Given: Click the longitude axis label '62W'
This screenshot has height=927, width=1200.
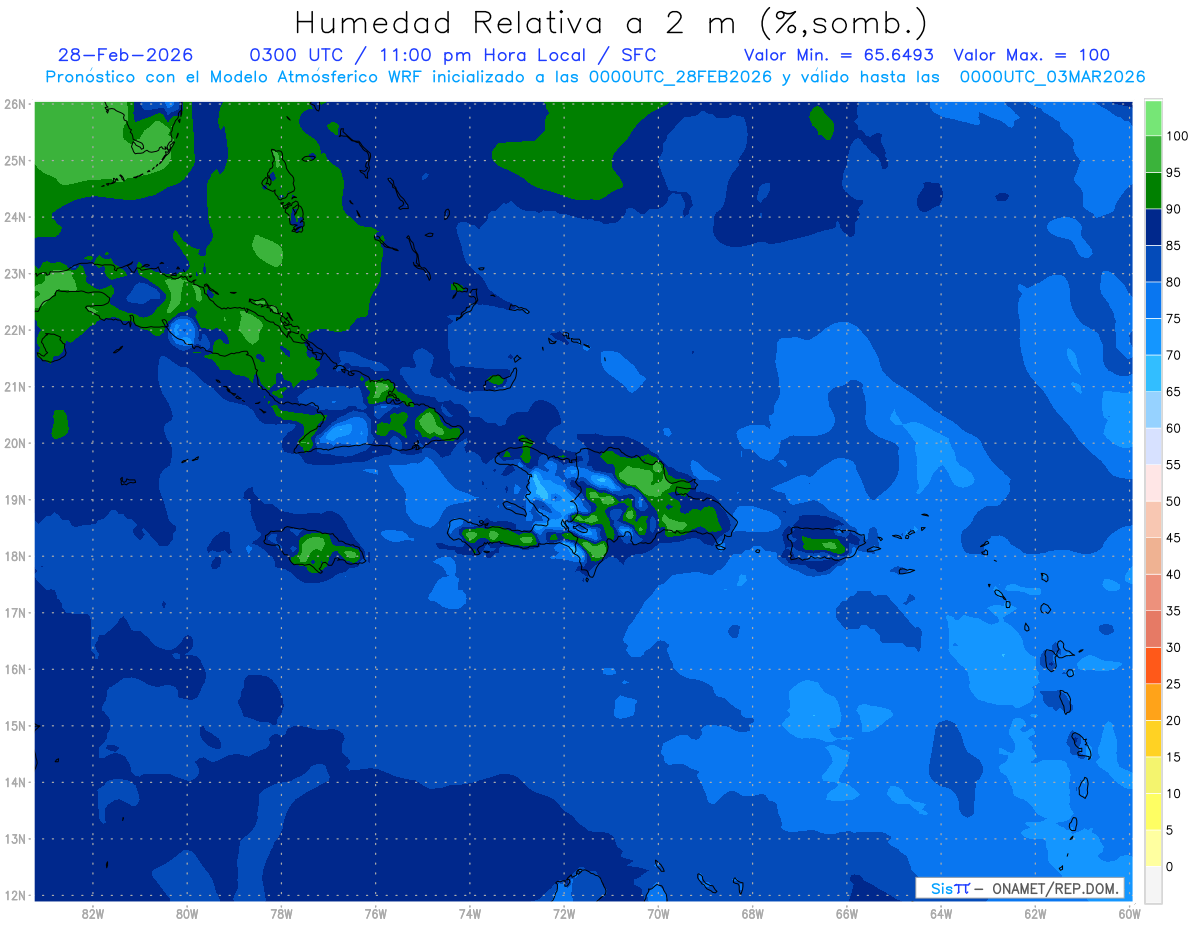Looking at the screenshot, I should click(x=1034, y=913).
